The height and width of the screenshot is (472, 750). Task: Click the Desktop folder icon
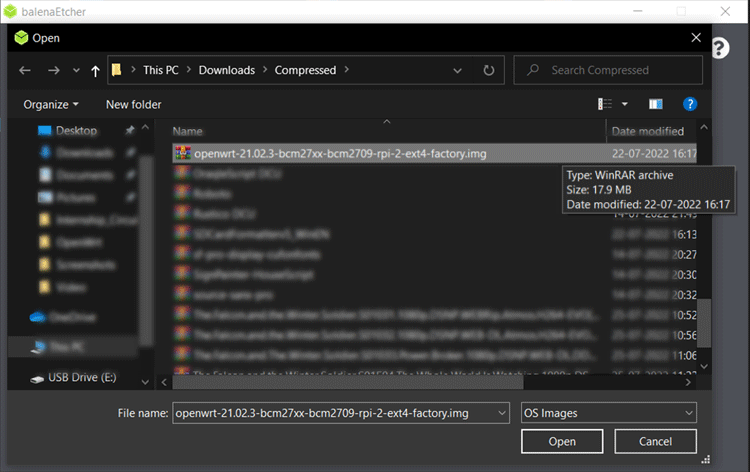click(x=44, y=131)
